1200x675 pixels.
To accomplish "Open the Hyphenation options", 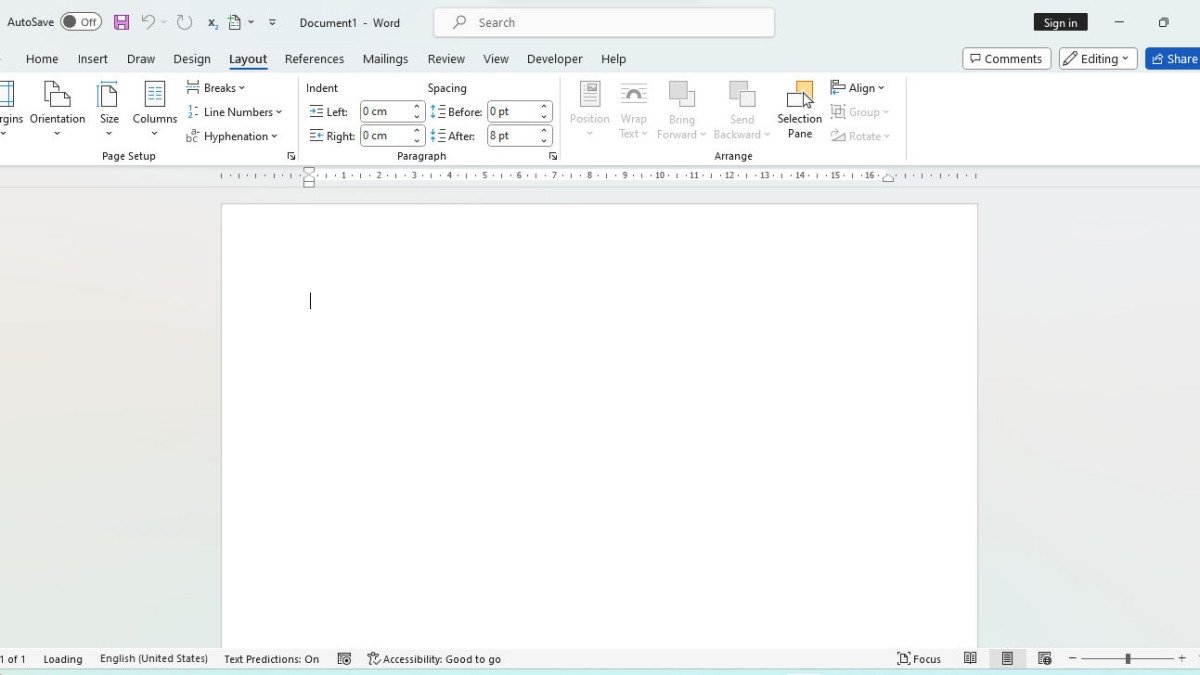I will [x=234, y=136].
